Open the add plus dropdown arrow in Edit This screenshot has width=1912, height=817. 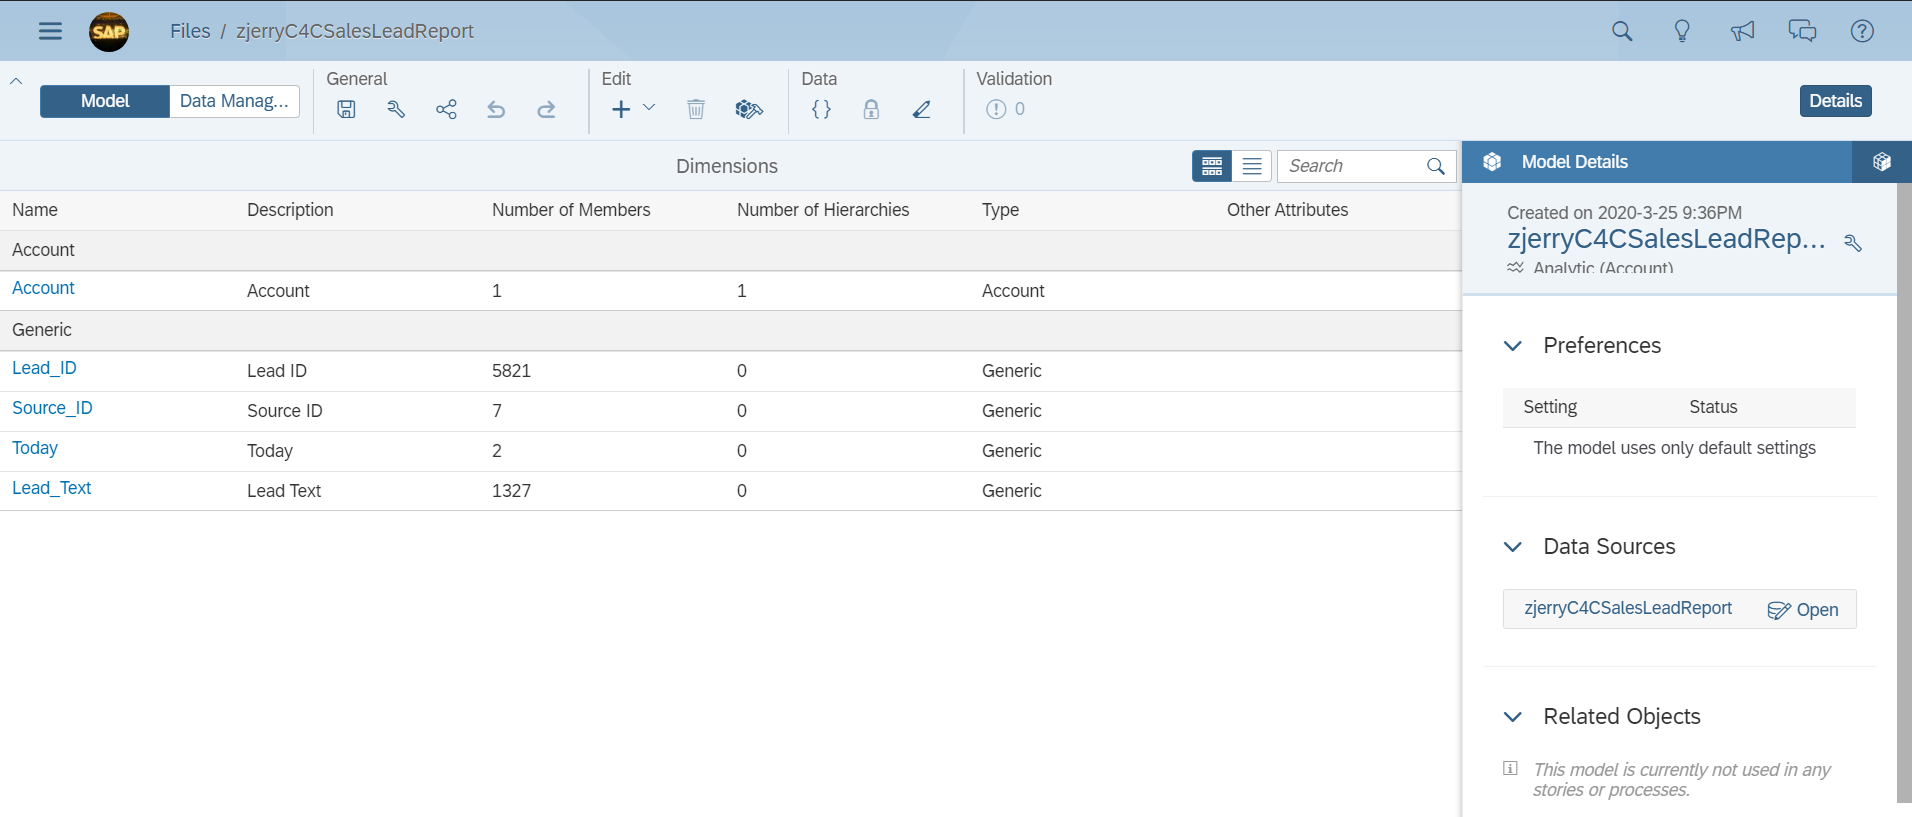(649, 107)
